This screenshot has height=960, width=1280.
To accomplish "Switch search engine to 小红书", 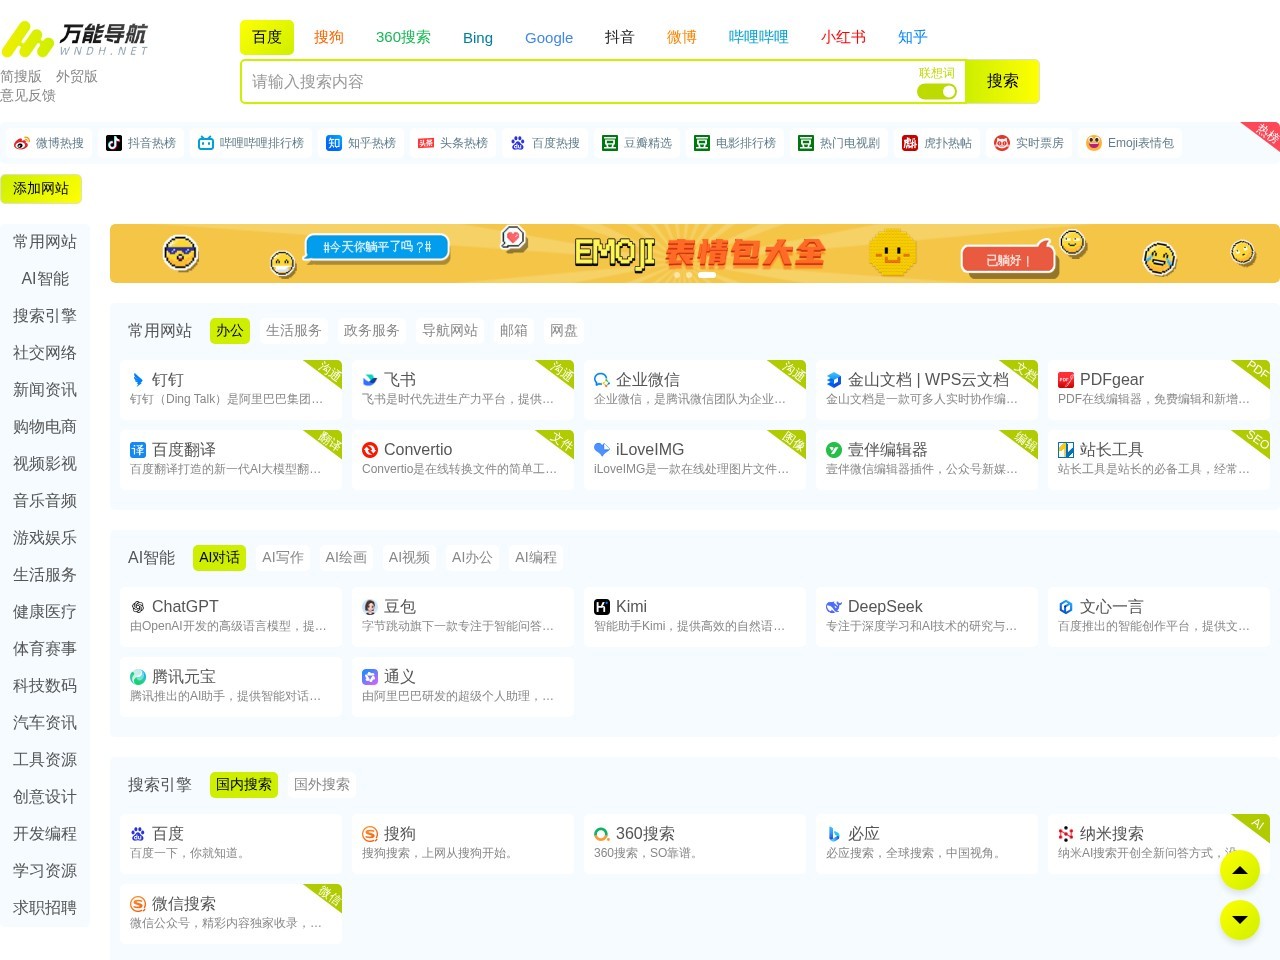I will pos(843,37).
